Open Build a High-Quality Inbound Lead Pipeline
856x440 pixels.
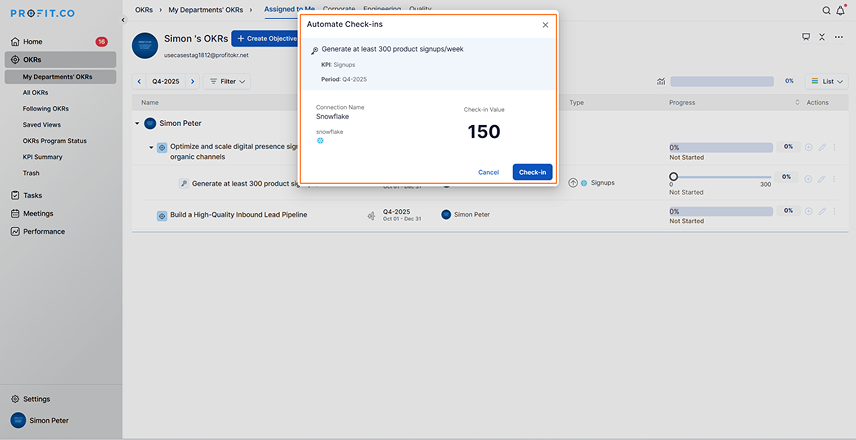click(x=239, y=215)
